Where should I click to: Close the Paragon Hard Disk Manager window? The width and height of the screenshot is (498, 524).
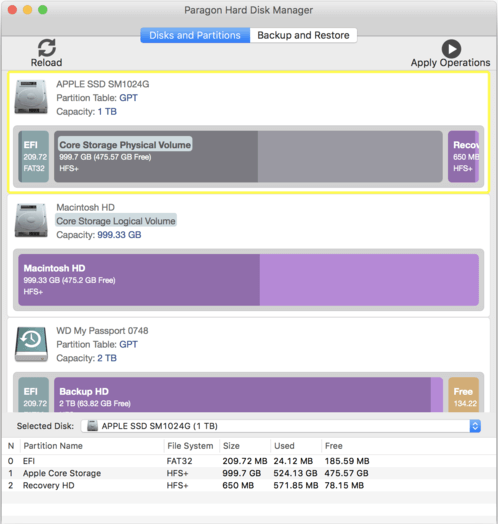12,10
